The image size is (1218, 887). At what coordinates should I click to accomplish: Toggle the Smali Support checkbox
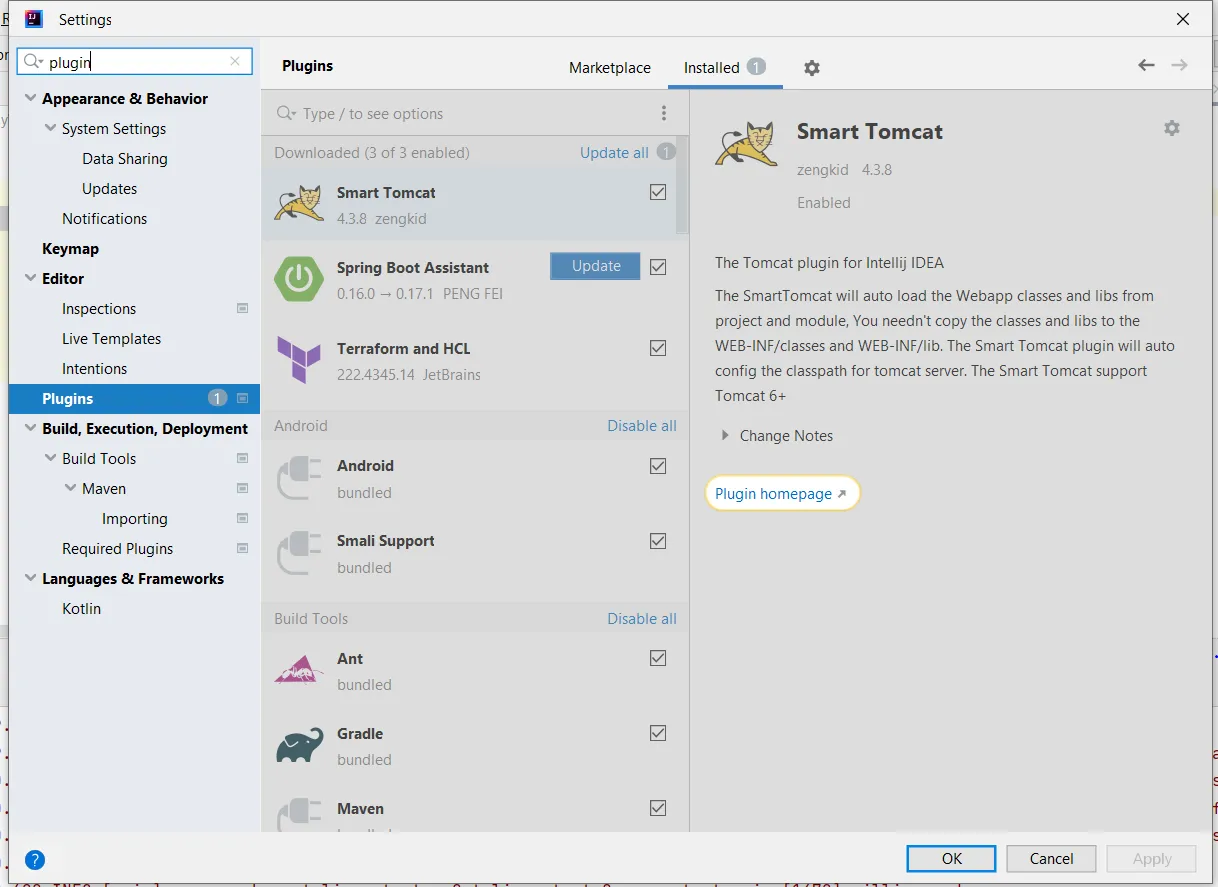point(658,541)
